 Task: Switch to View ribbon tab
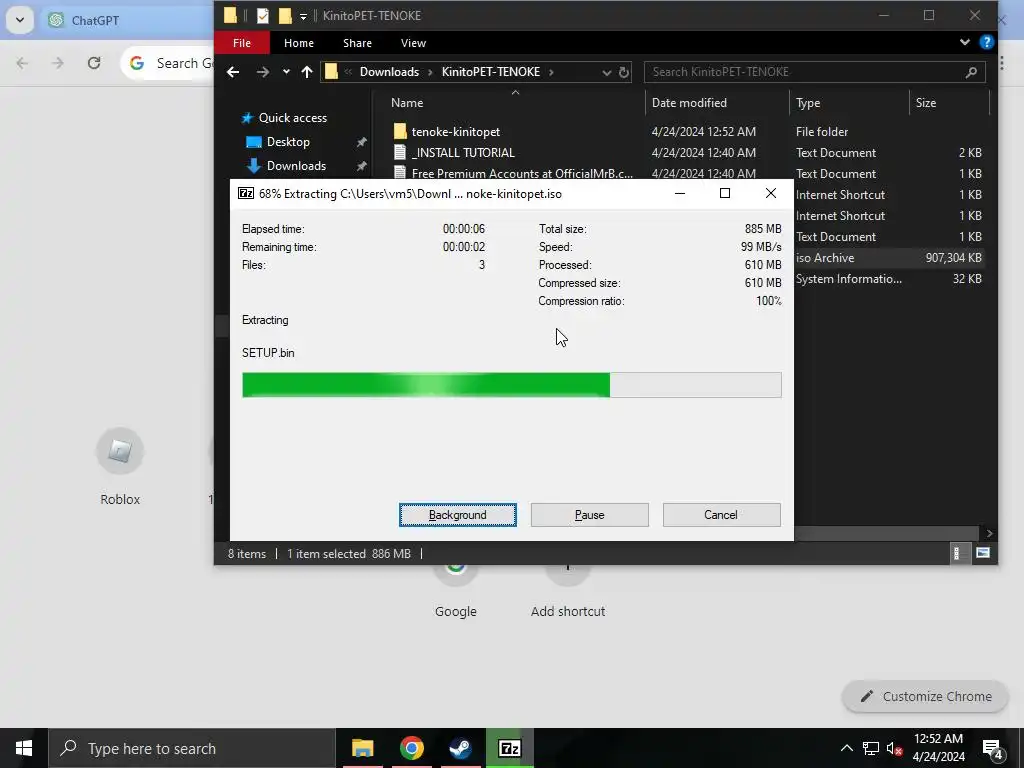pyautogui.click(x=413, y=43)
